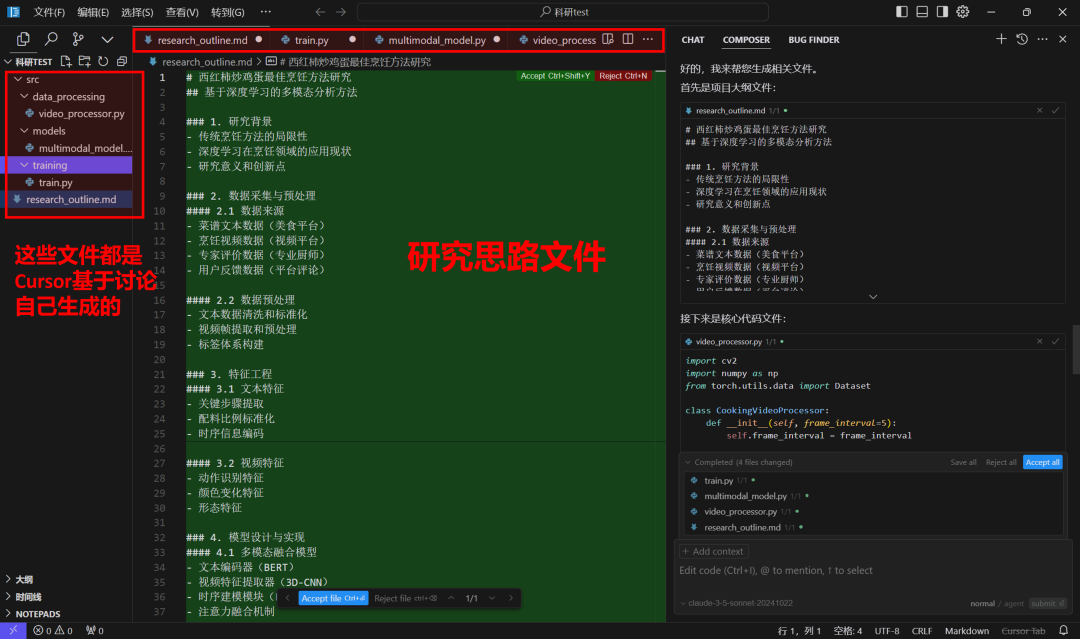The height and width of the screenshot is (639, 1080).
Task: Click the Reject Ctrl+N button
Action: click(x=624, y=76)
